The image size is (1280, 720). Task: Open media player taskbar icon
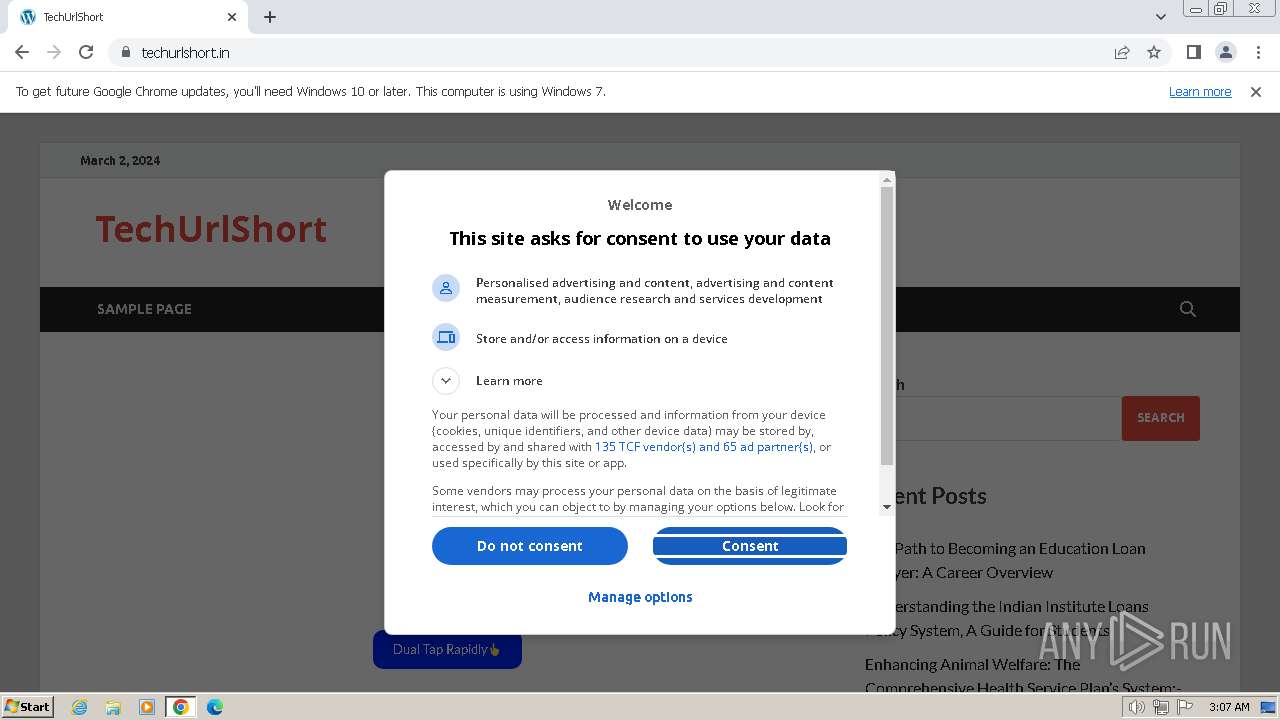147,707
